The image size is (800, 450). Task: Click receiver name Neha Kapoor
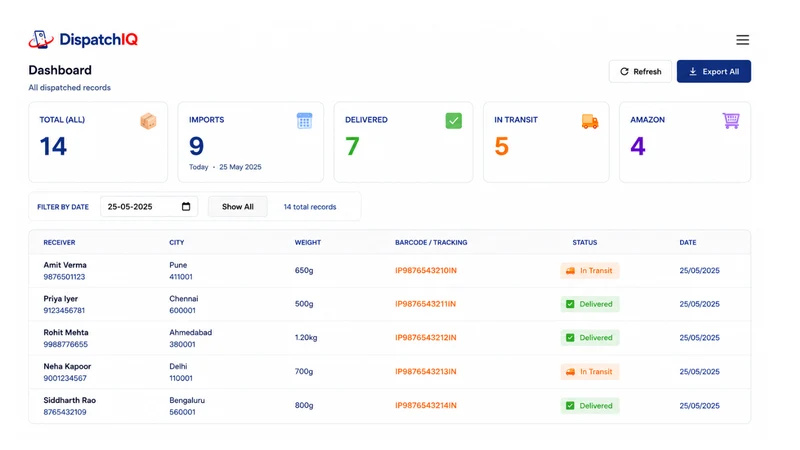[67, 366]
